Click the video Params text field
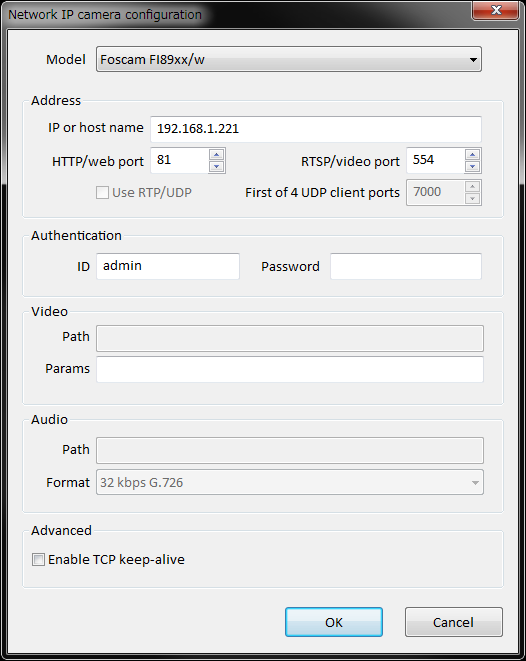526x661 pixels. click(290, 370)
